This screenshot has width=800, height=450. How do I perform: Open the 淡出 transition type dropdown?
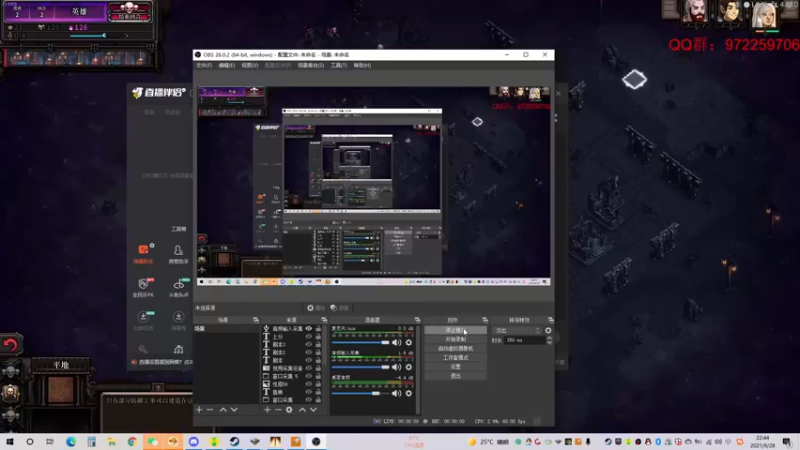[516, 331]
